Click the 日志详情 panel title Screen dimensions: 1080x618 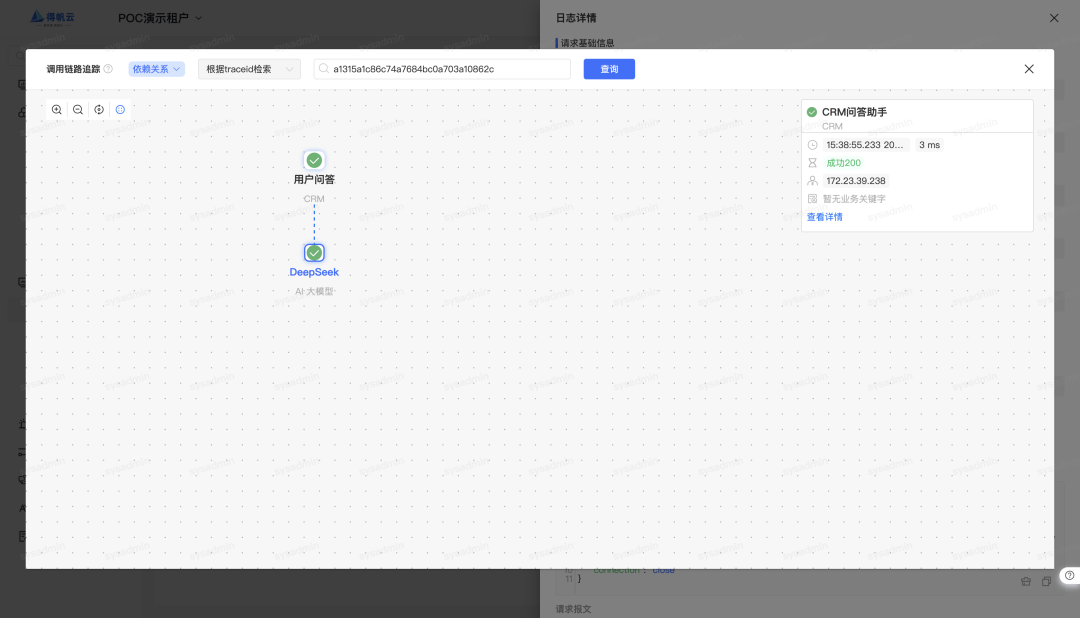coord(576,18)
